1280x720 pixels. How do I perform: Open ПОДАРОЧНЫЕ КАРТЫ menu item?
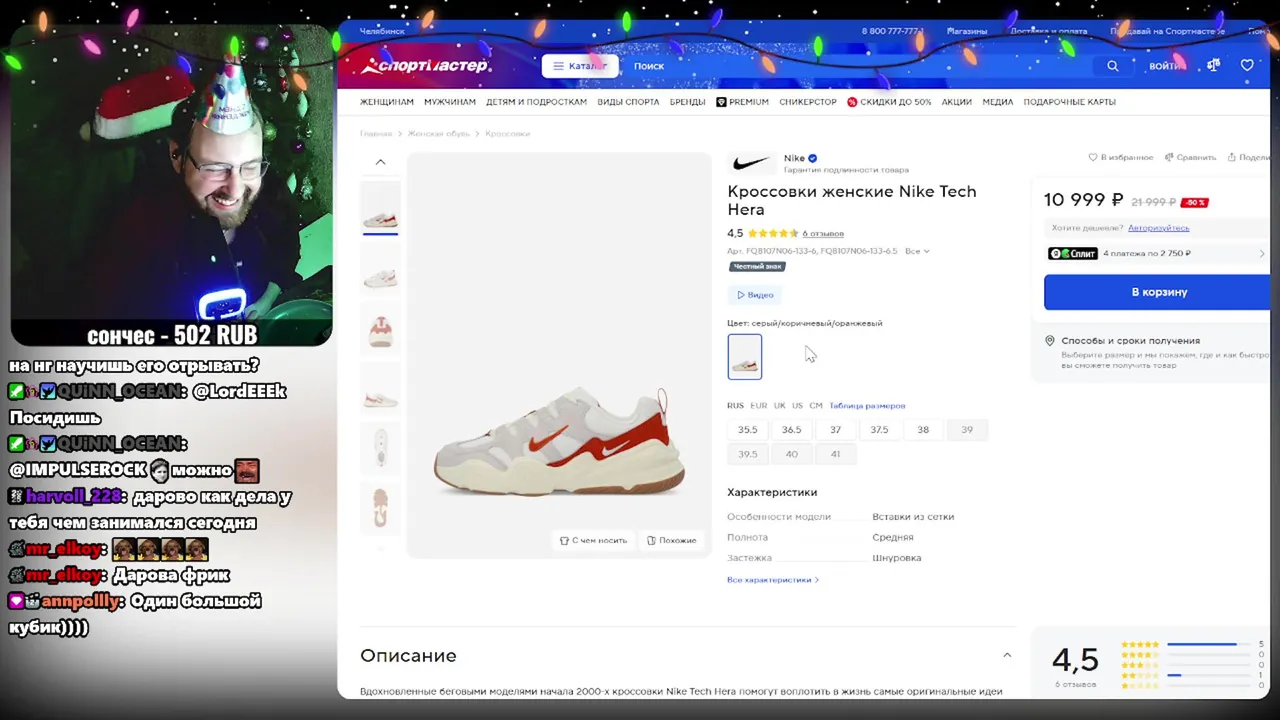click(1069, 102)
